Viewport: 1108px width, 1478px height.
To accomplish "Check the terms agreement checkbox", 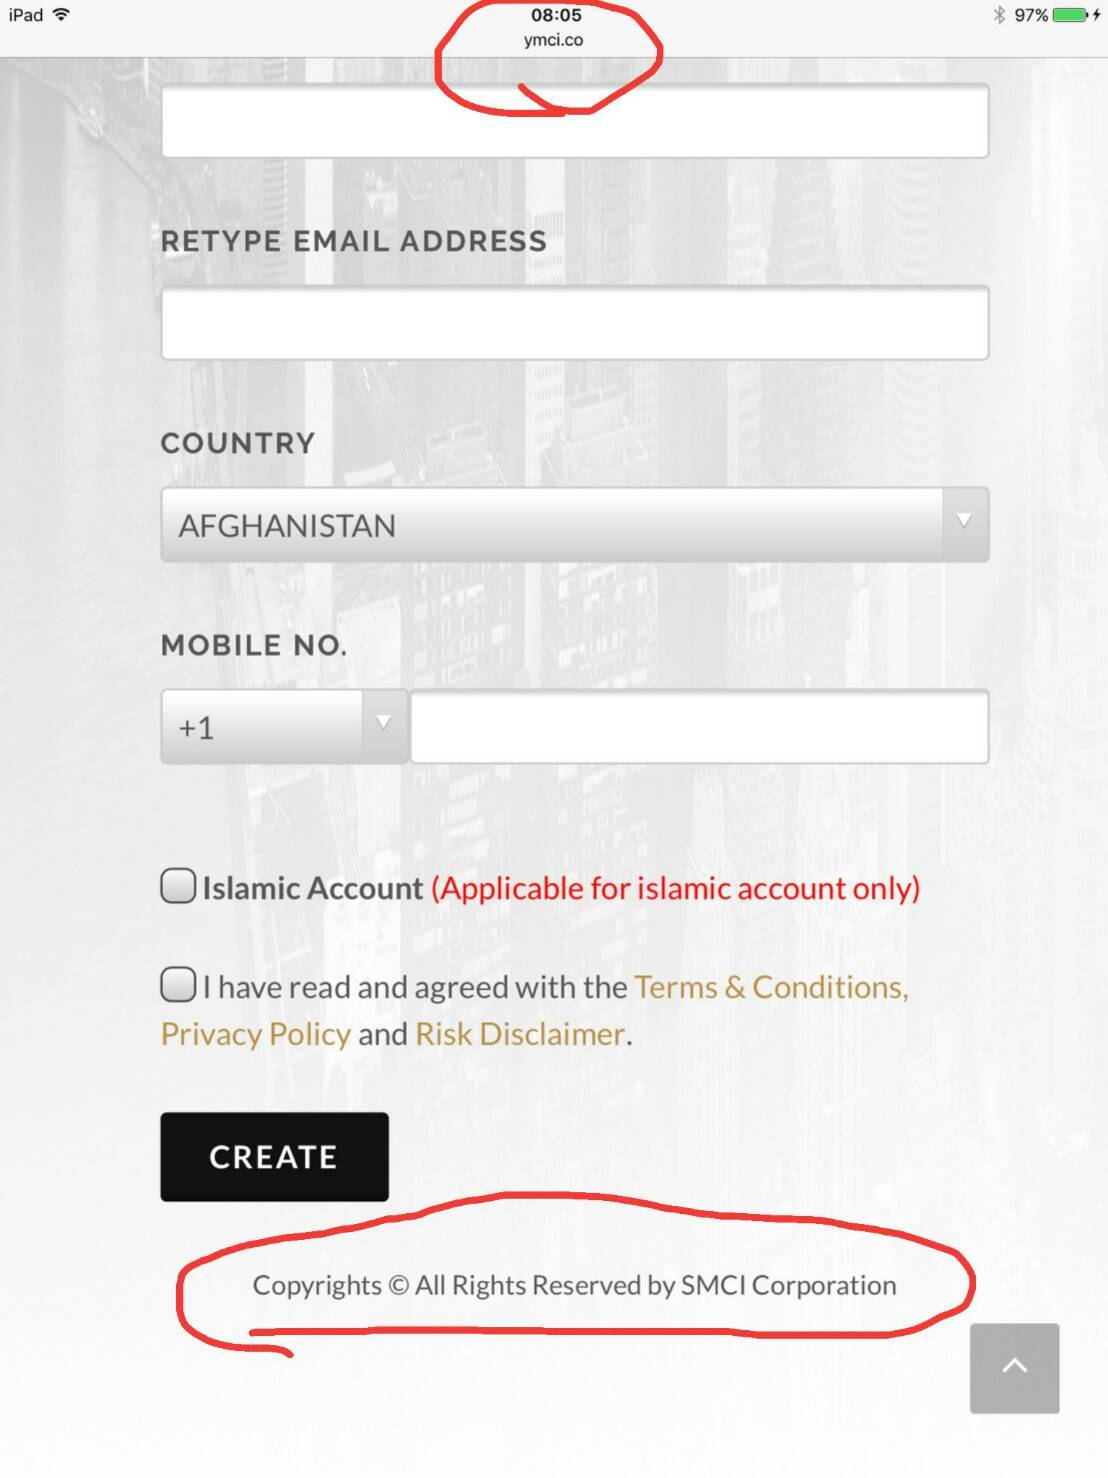I will (178, 984).
